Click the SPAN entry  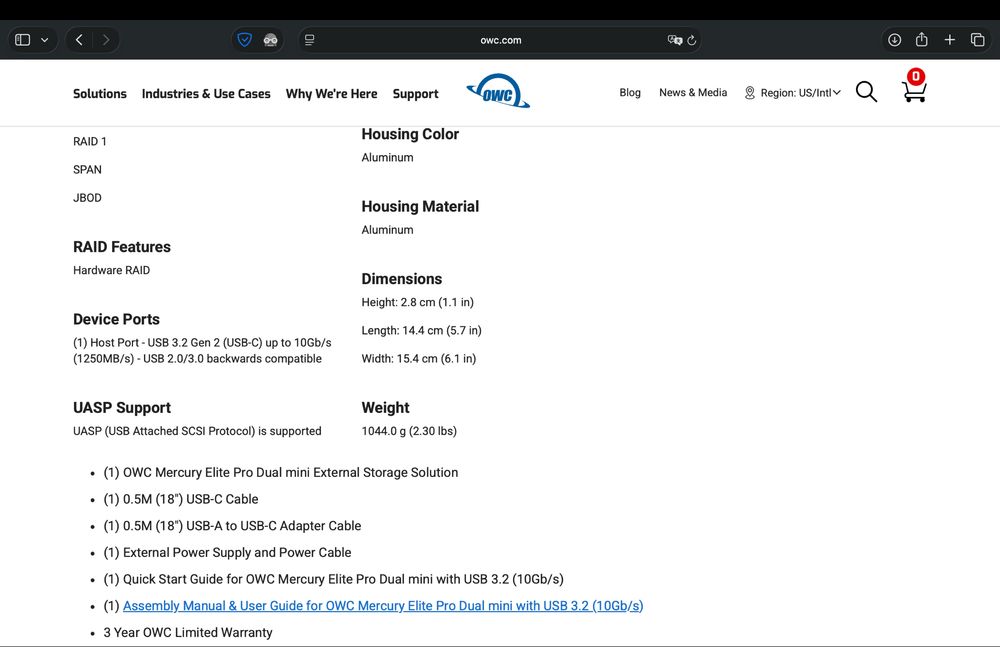(87, 170)
